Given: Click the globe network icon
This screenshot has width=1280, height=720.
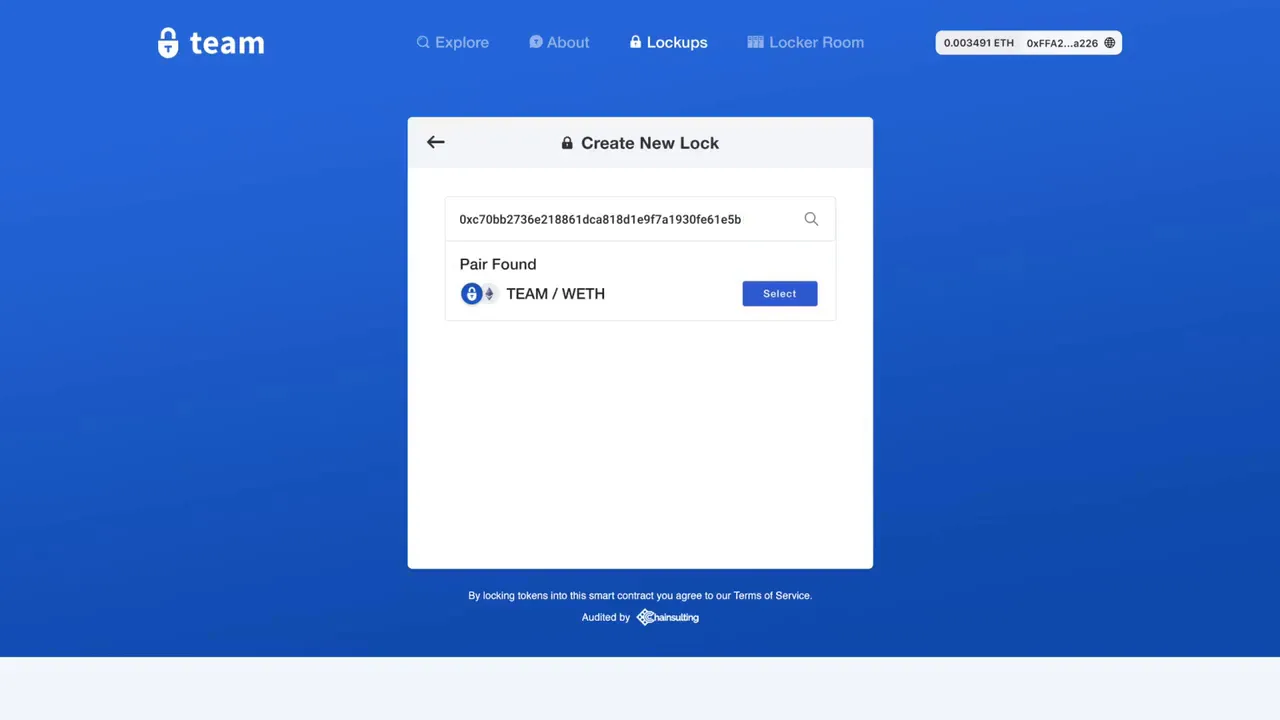Looking at the screenshot, I should pyautogui.click(x=1109, y=43).
